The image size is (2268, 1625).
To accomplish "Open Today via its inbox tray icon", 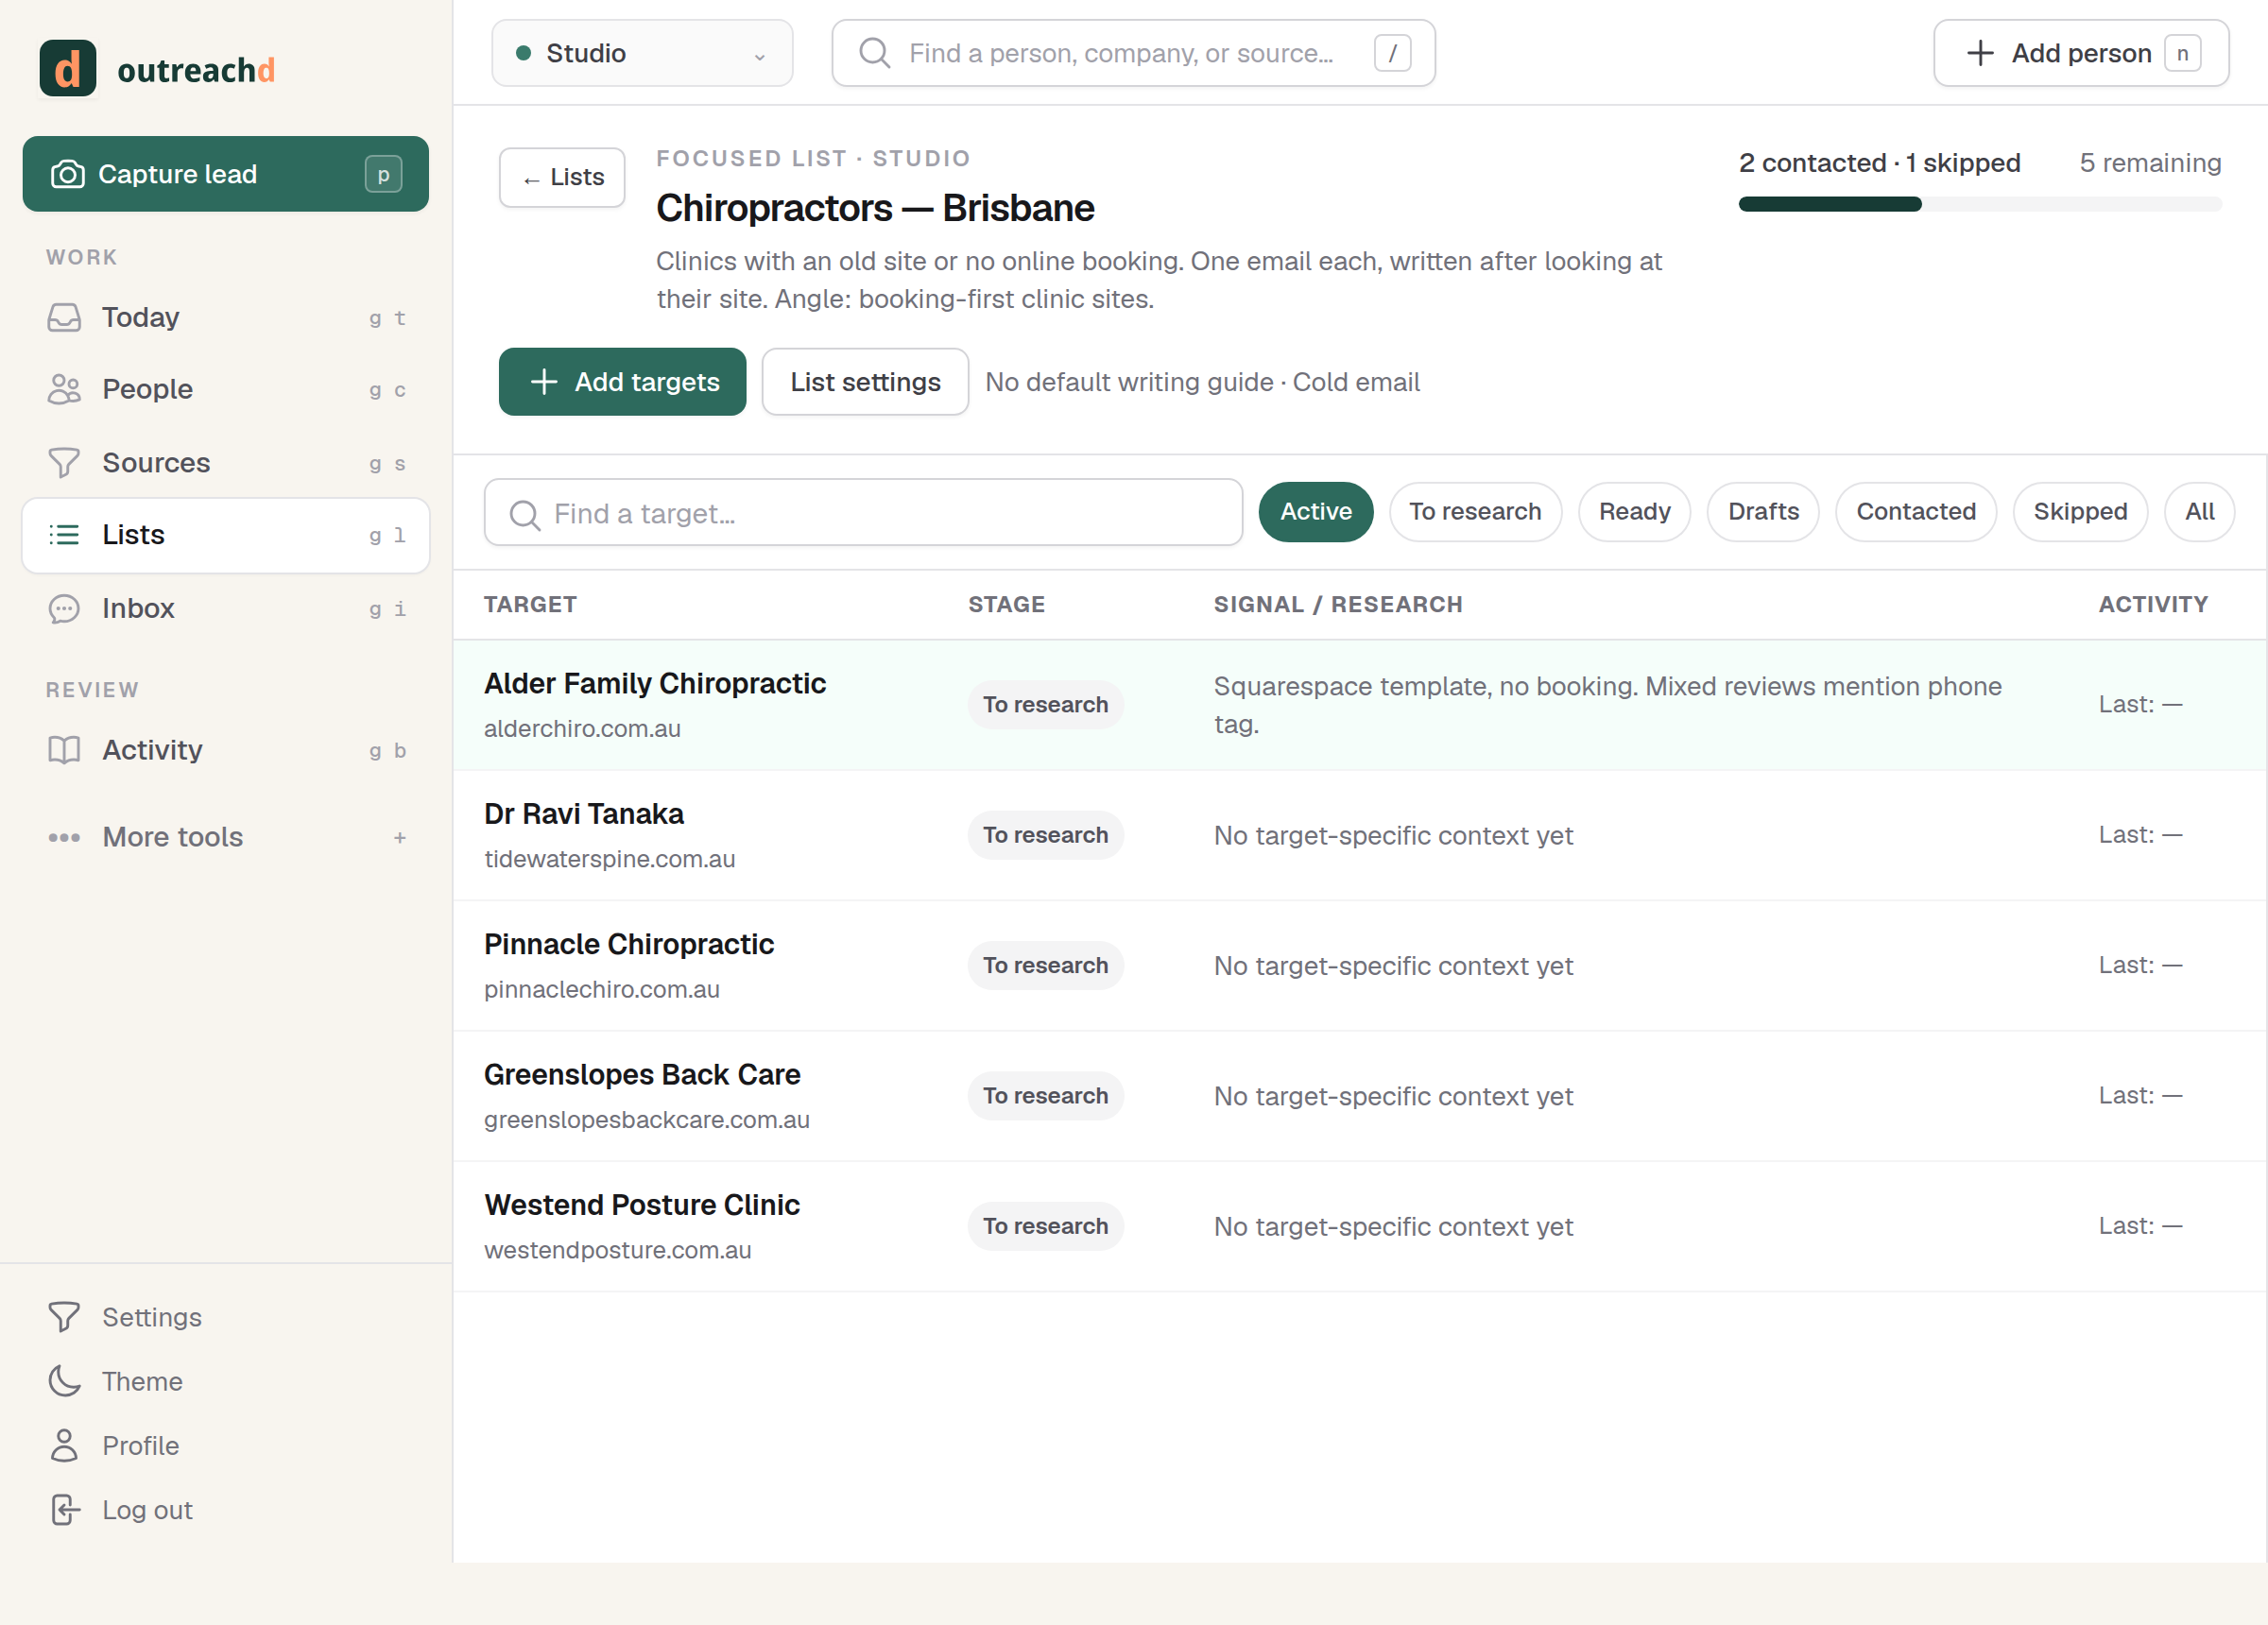I will tap(64, 318).
